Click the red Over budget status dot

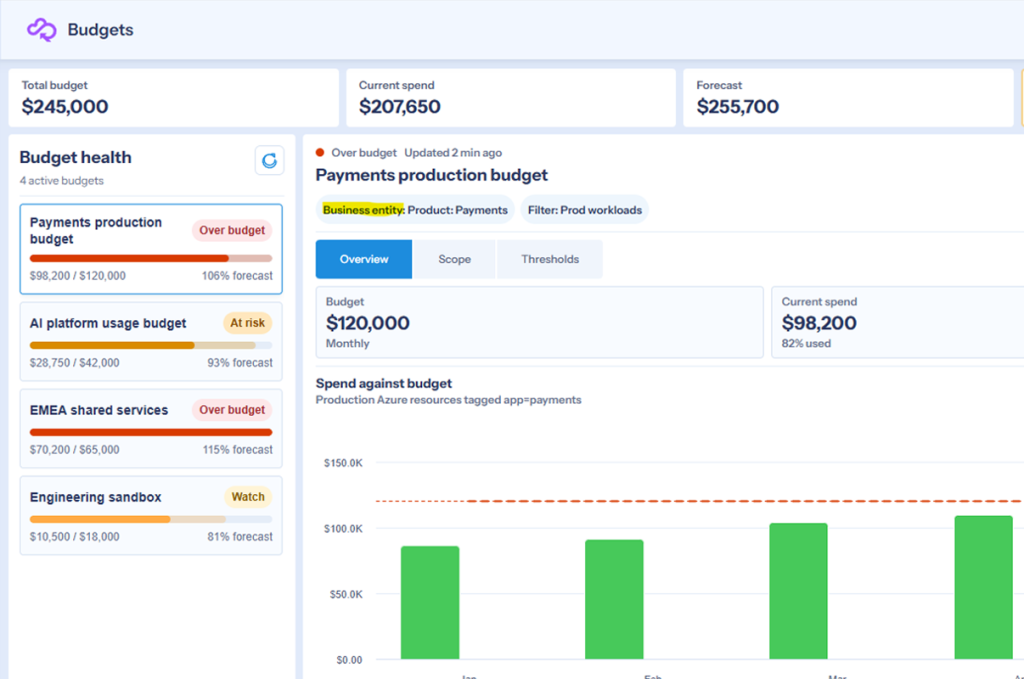[x=320, y=153]
